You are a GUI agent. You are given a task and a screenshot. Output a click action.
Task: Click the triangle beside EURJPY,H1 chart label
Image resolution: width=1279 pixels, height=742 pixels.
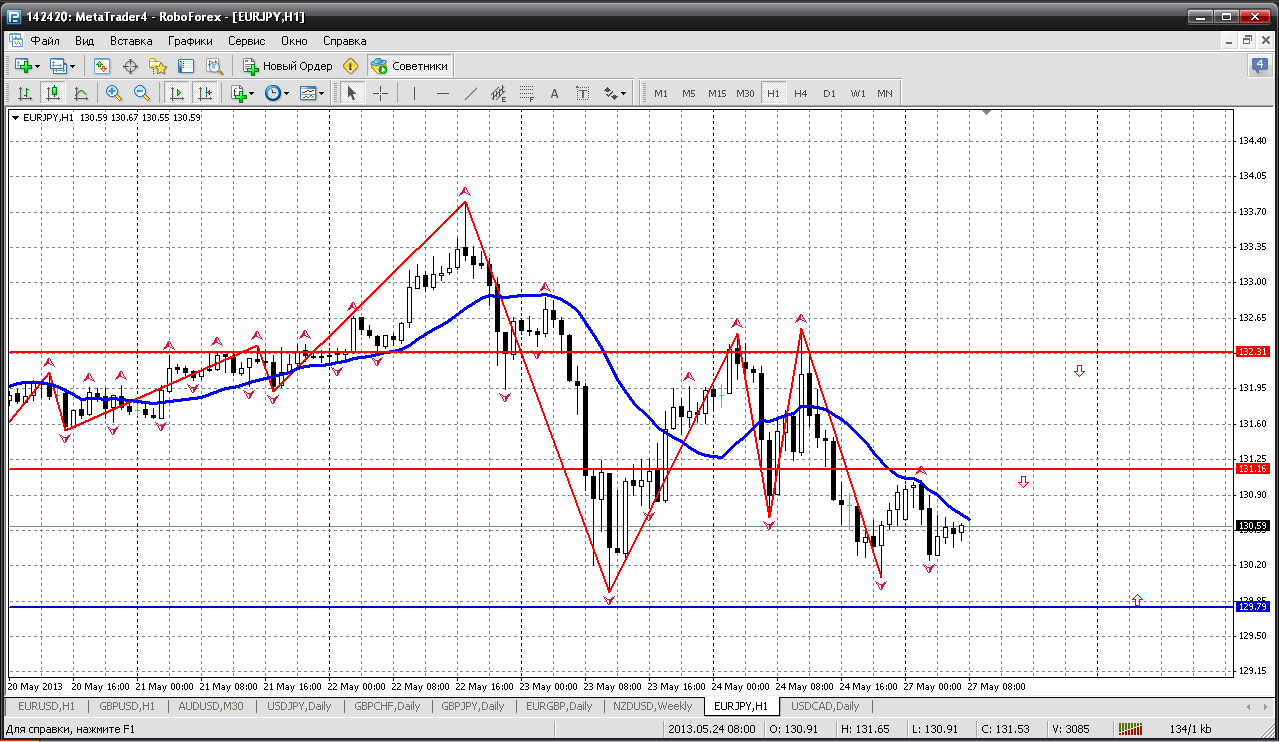tap(16, 117)
